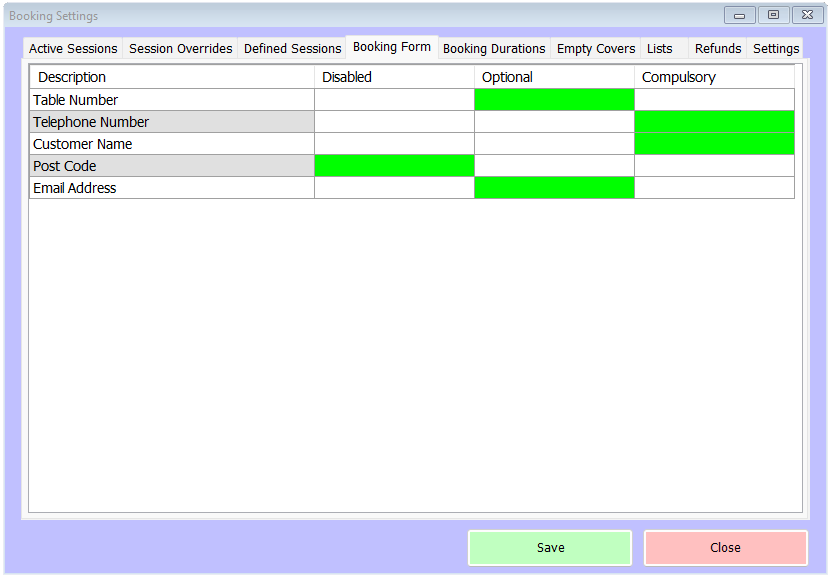Set Table Number to Disabled
Image resolution: width=832 pixels, height=578 pixels.
pos(394,100)
